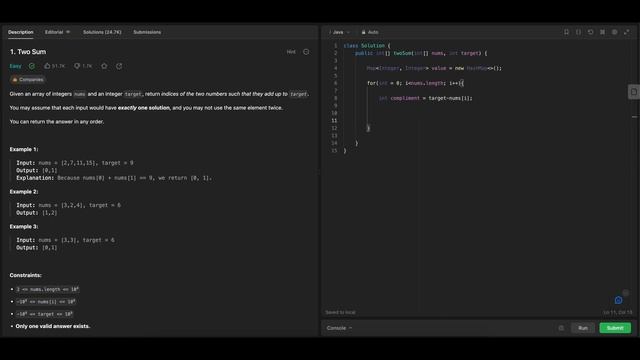
Task: Click the bookmark icon in editor toolbar
Action: coord(566,32)
